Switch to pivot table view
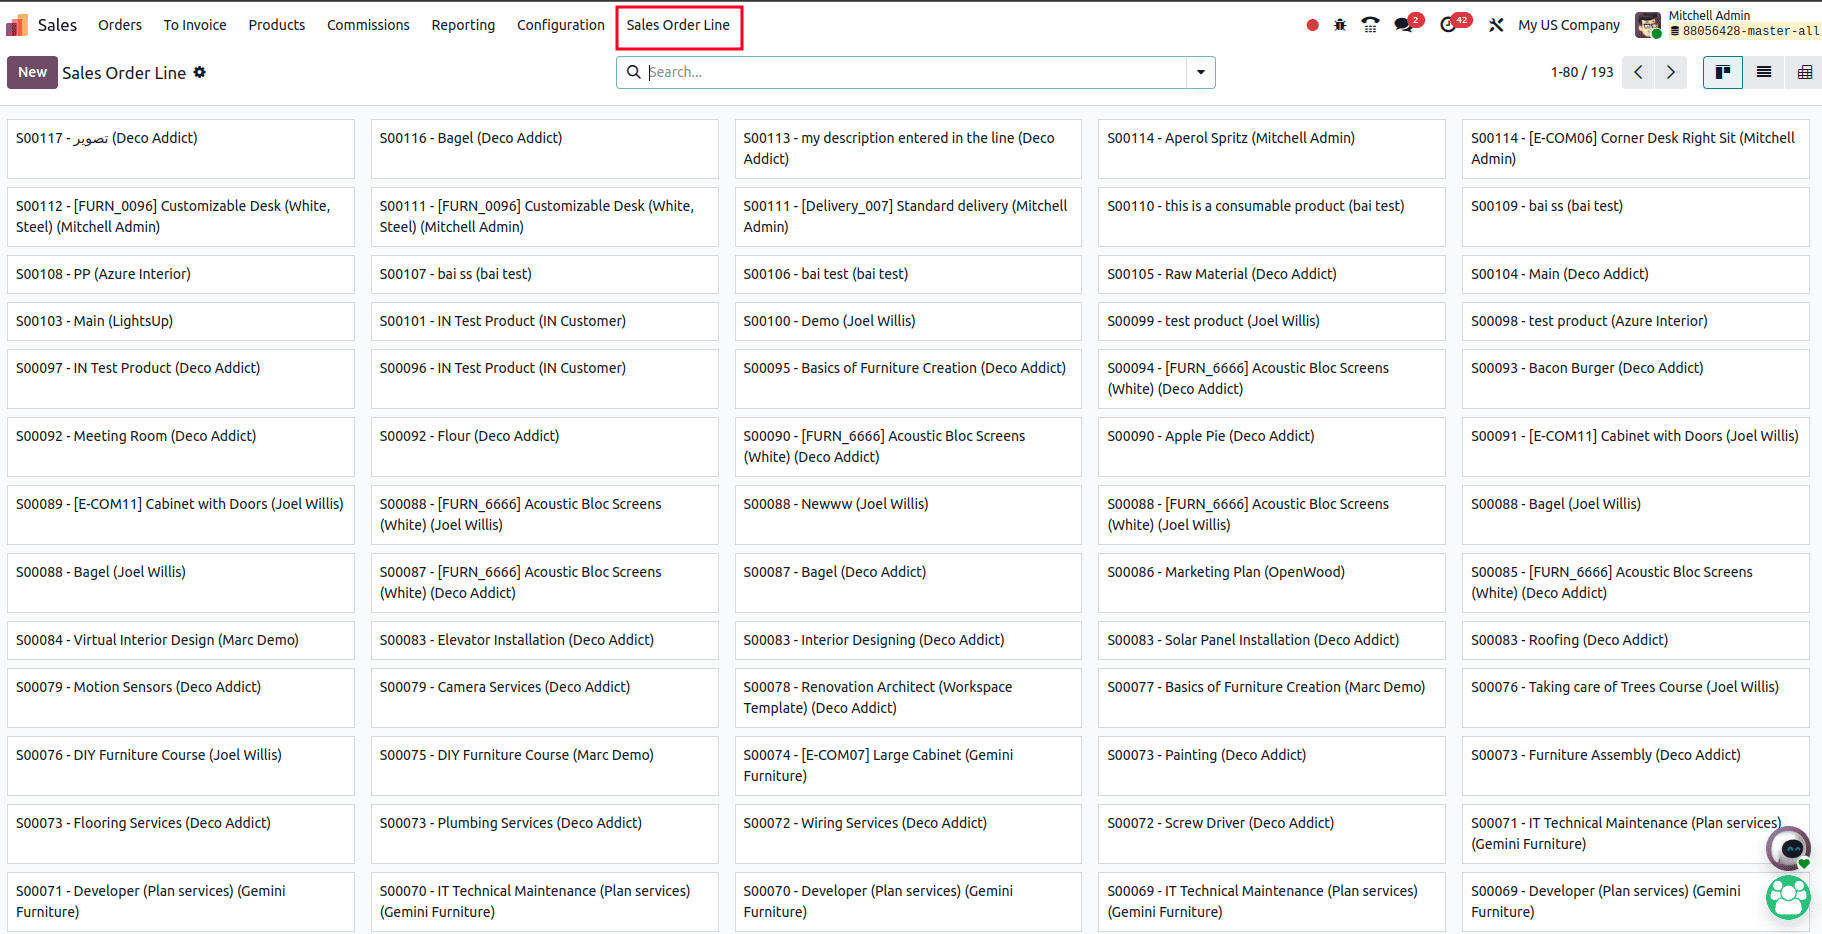1822x934 pixels. (x=1805, y=72)
